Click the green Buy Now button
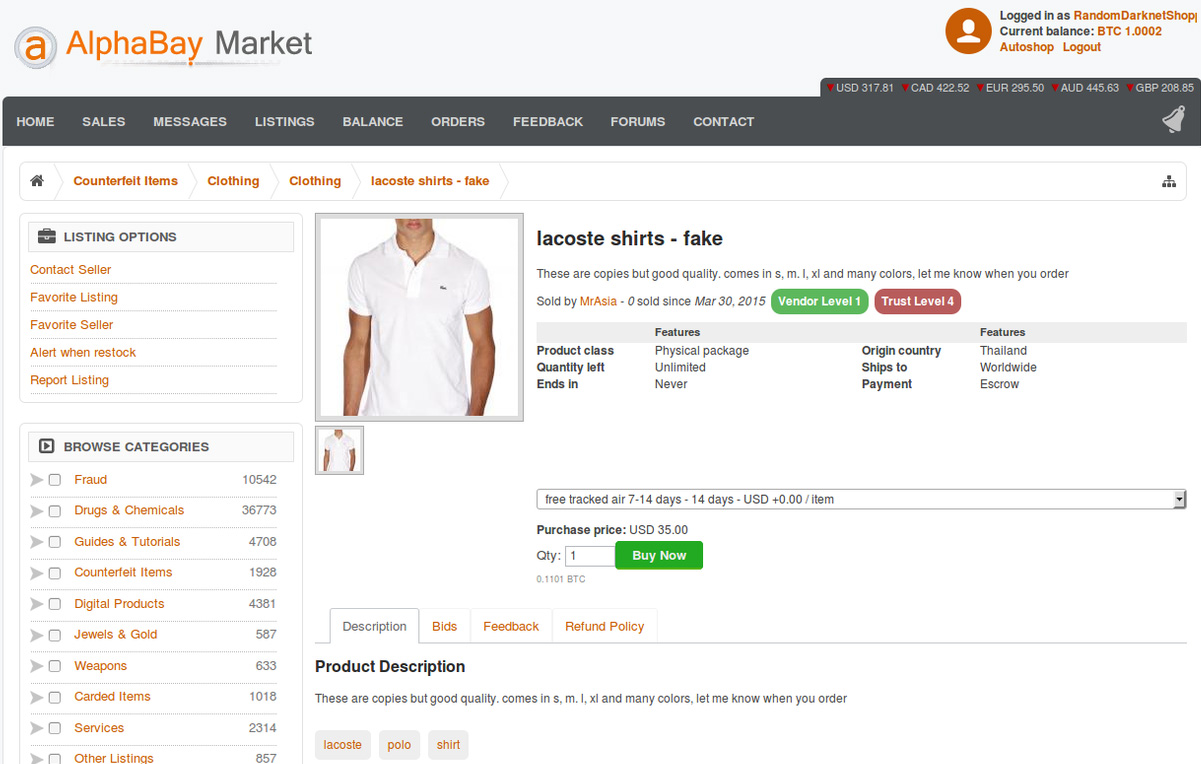 [659, 555]
